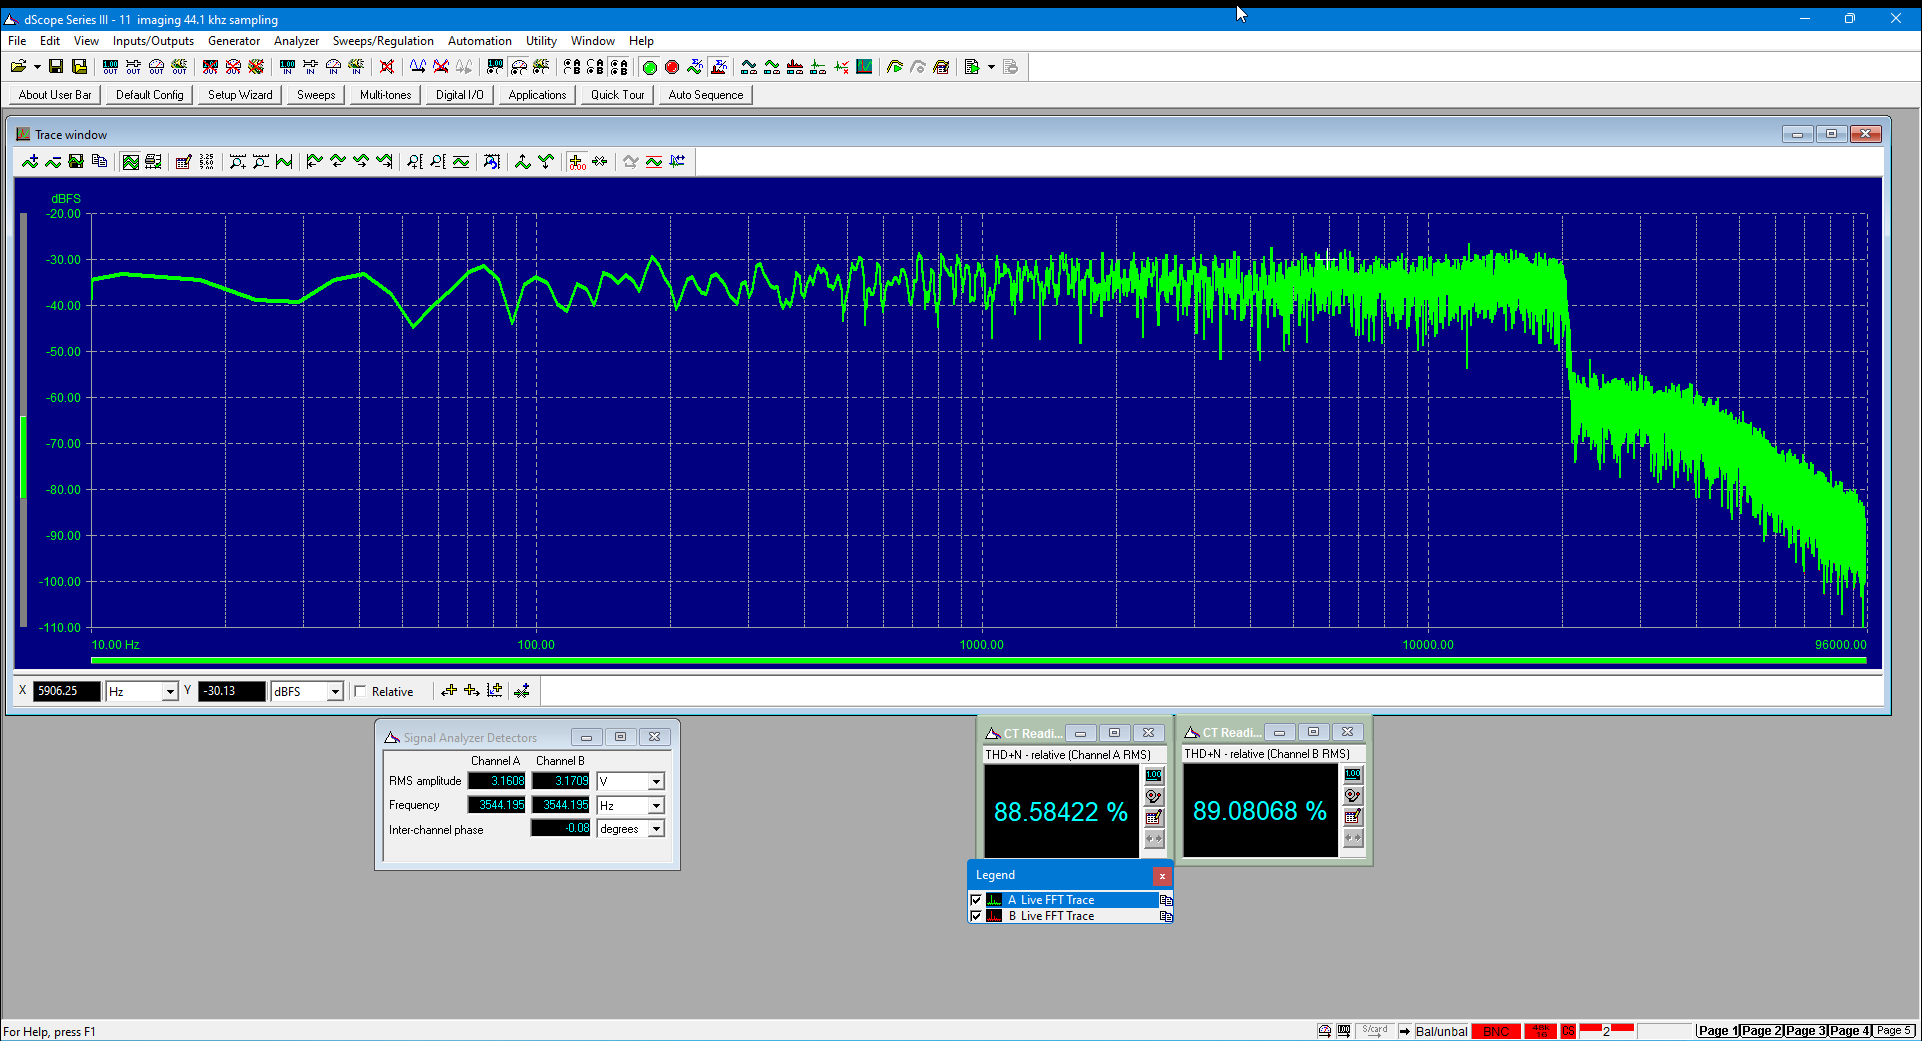Click the Save configuration floppy icon
The width and height of the screenshot is (1922, 1041).
(x=56, y=67)
